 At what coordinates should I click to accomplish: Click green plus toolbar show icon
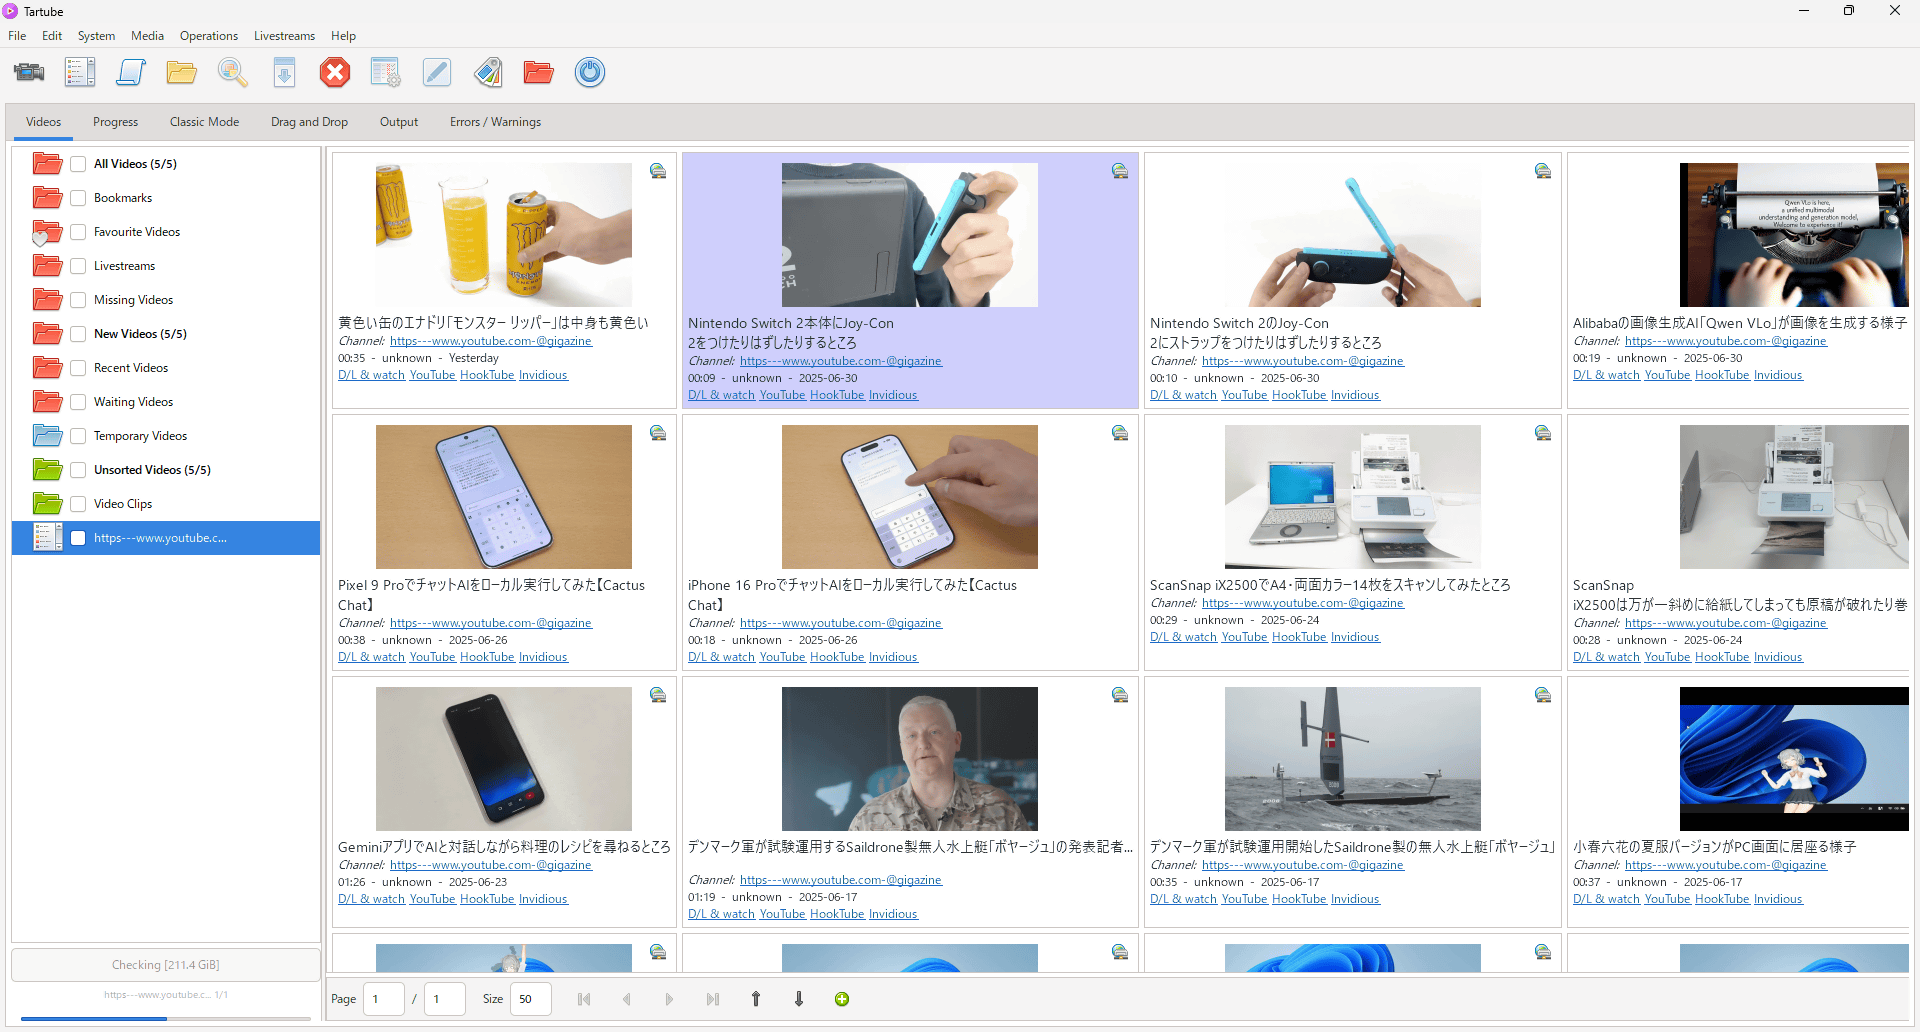click(x=842, y=999)
